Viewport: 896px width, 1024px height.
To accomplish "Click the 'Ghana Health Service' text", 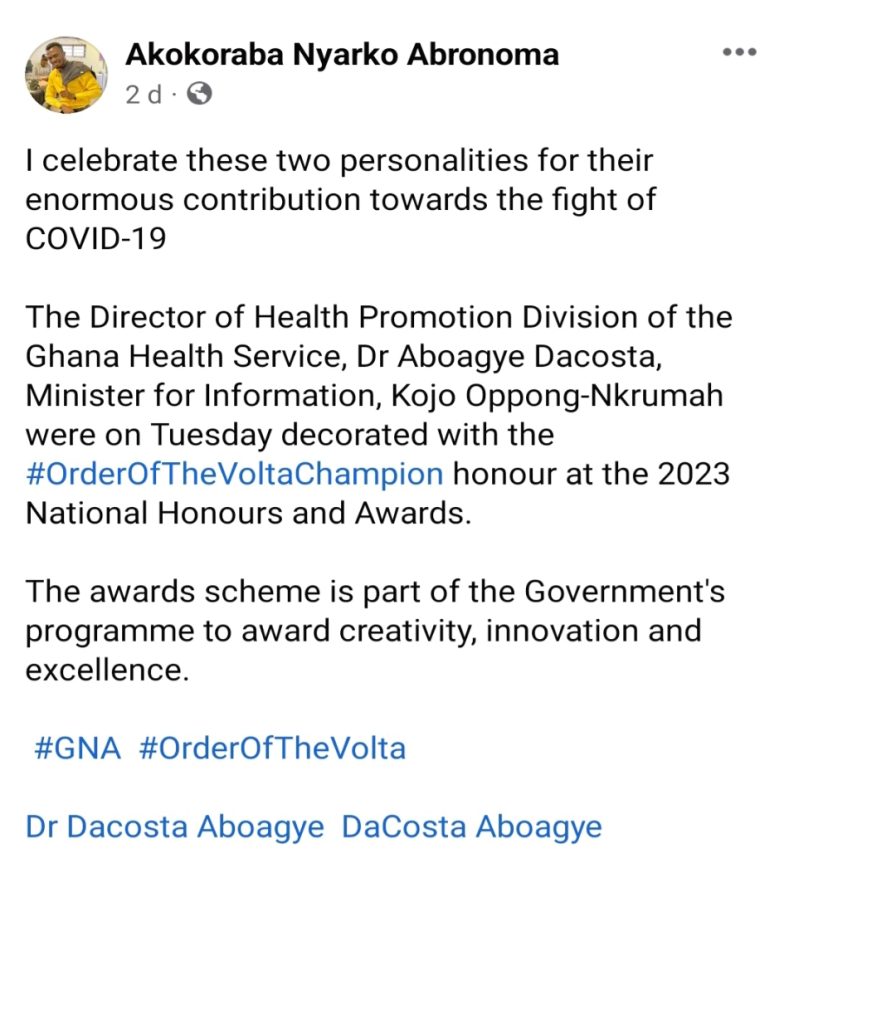I will click(184, 357).
